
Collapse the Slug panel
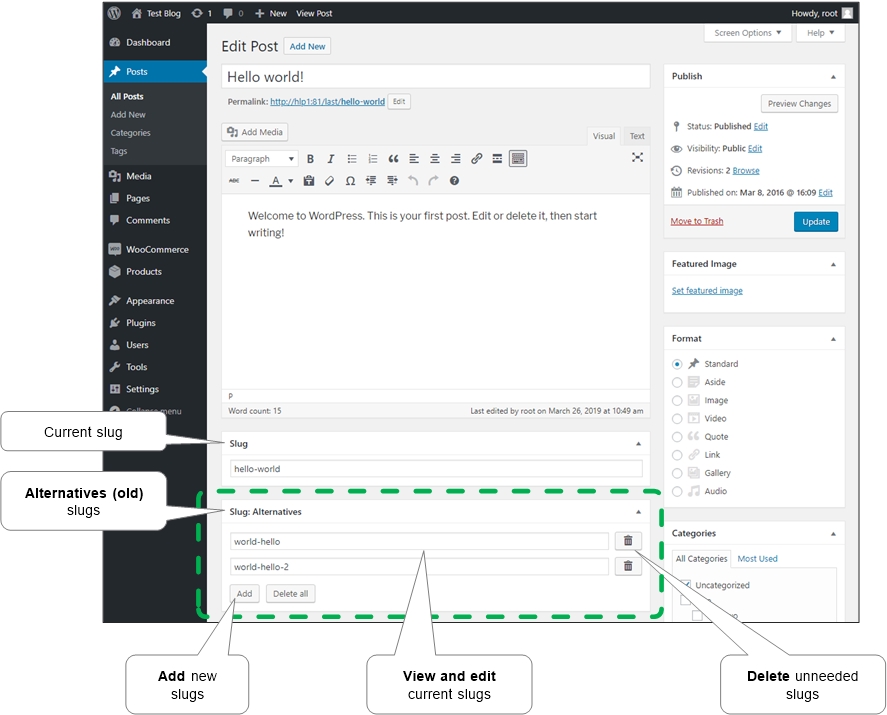click(x=639, y=444)
